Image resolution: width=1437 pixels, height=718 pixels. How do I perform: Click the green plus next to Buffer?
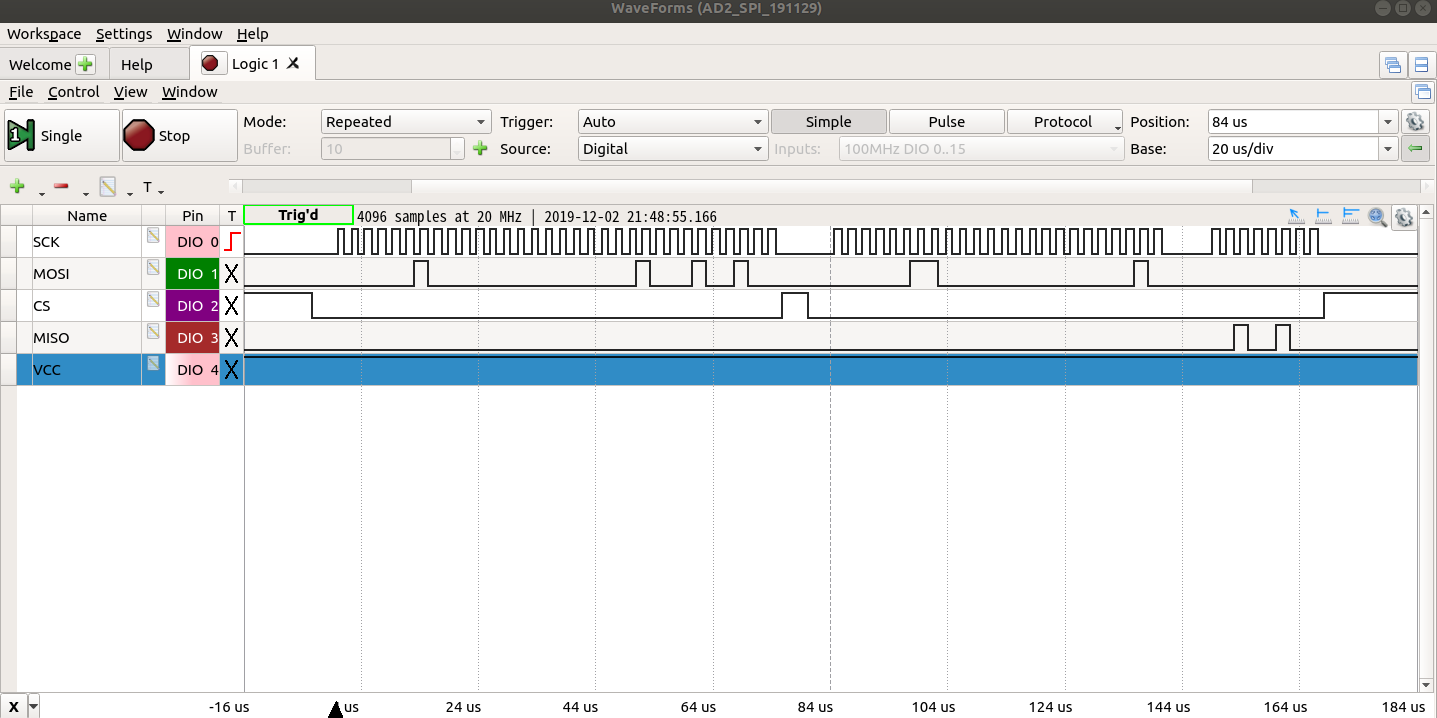(x=480, y=149)
